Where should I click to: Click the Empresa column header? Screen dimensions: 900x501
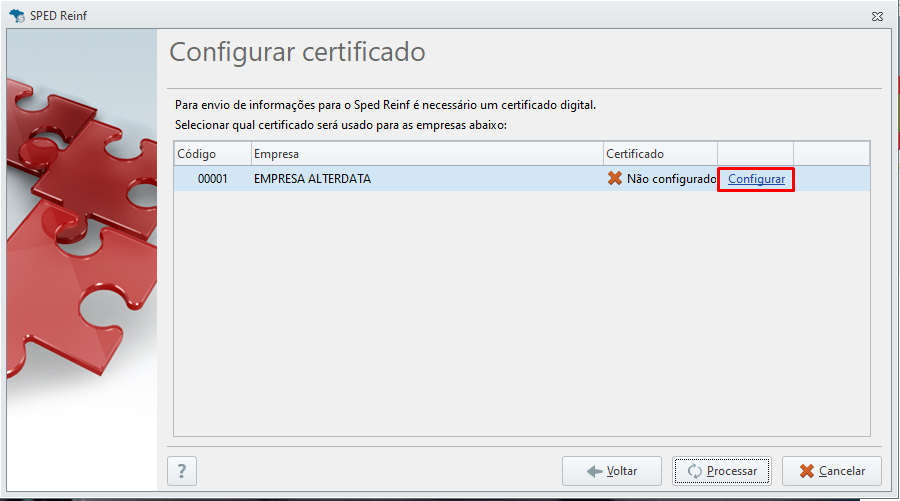427,154
